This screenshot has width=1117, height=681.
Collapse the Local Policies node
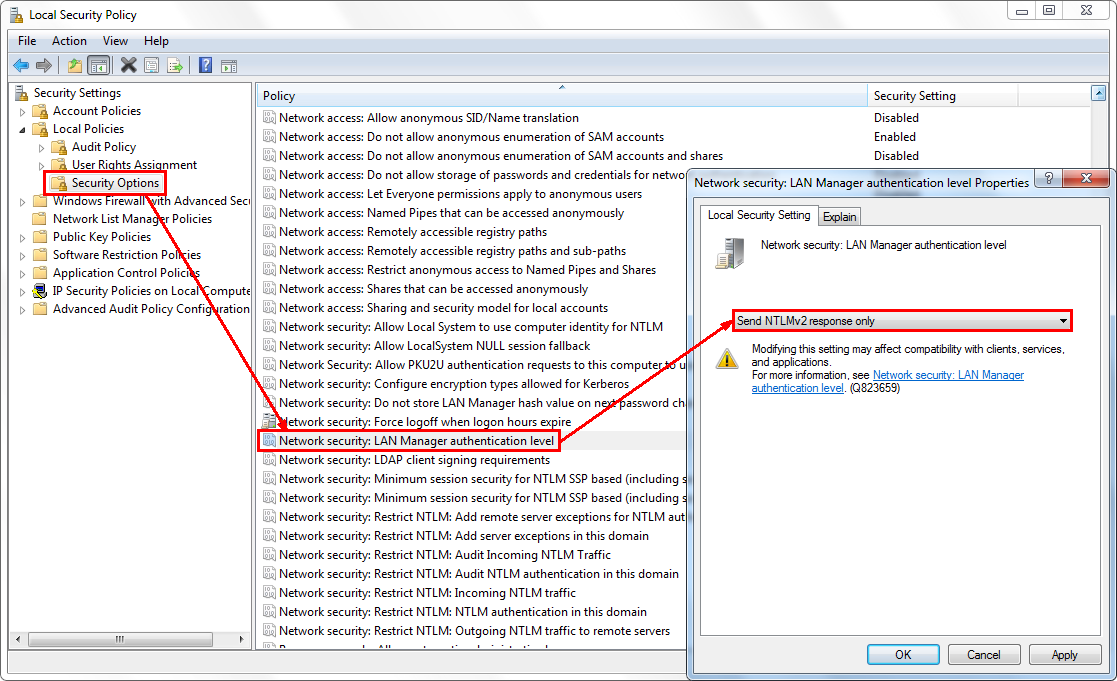tap(24, 128)
